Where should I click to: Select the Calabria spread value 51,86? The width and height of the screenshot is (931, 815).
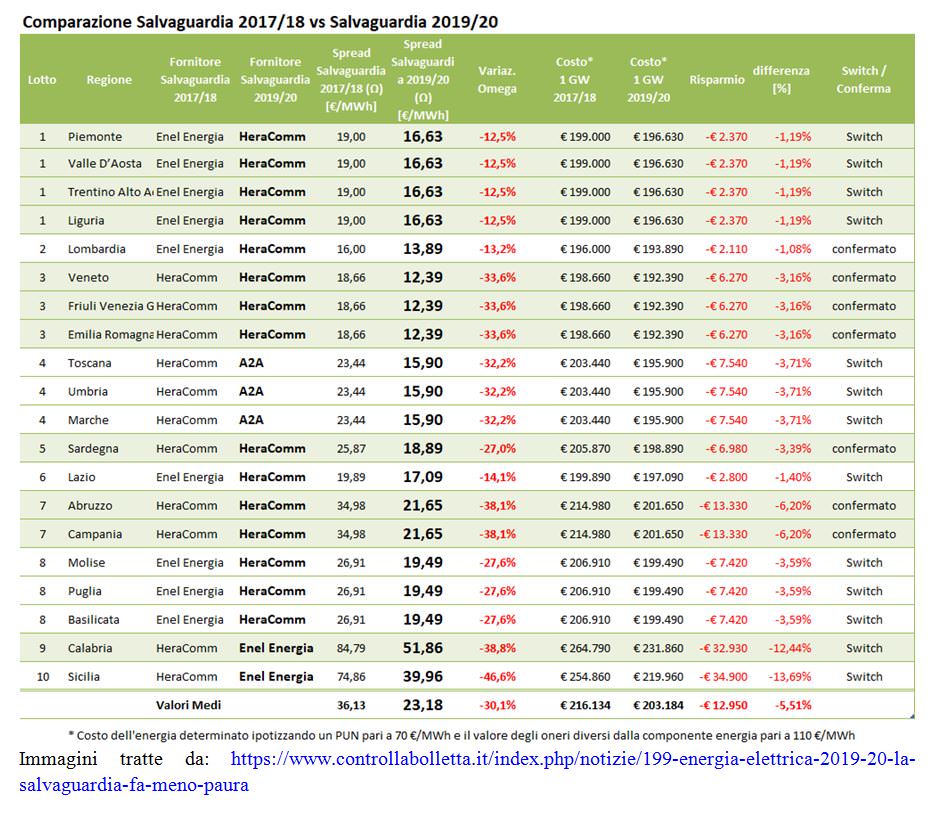coord(422,648)
